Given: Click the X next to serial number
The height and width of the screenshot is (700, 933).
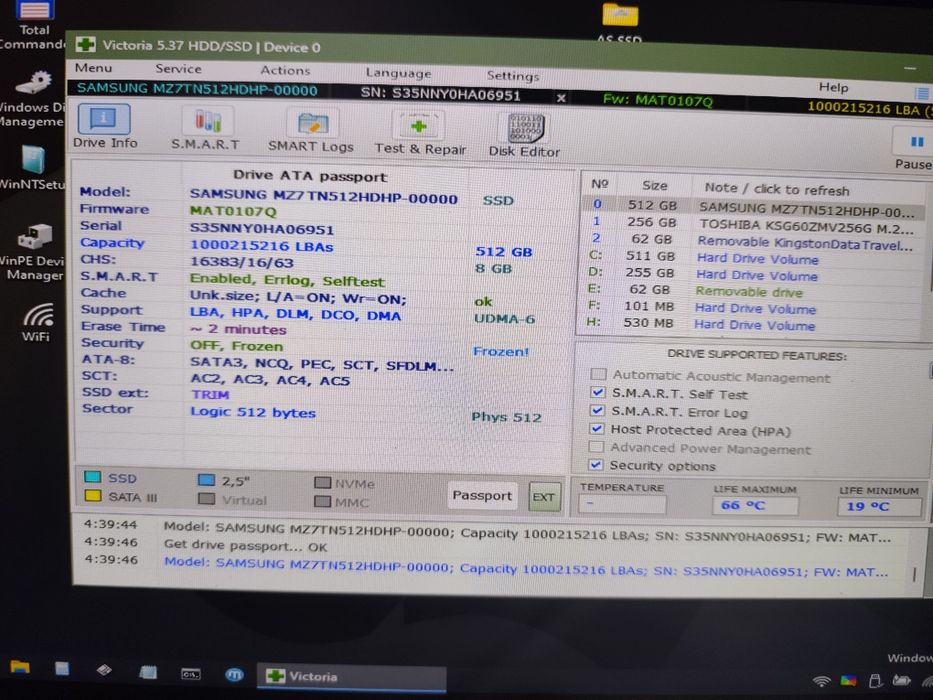Looking at the screenshot, I should pyautogui.click(x=561, y=98).
